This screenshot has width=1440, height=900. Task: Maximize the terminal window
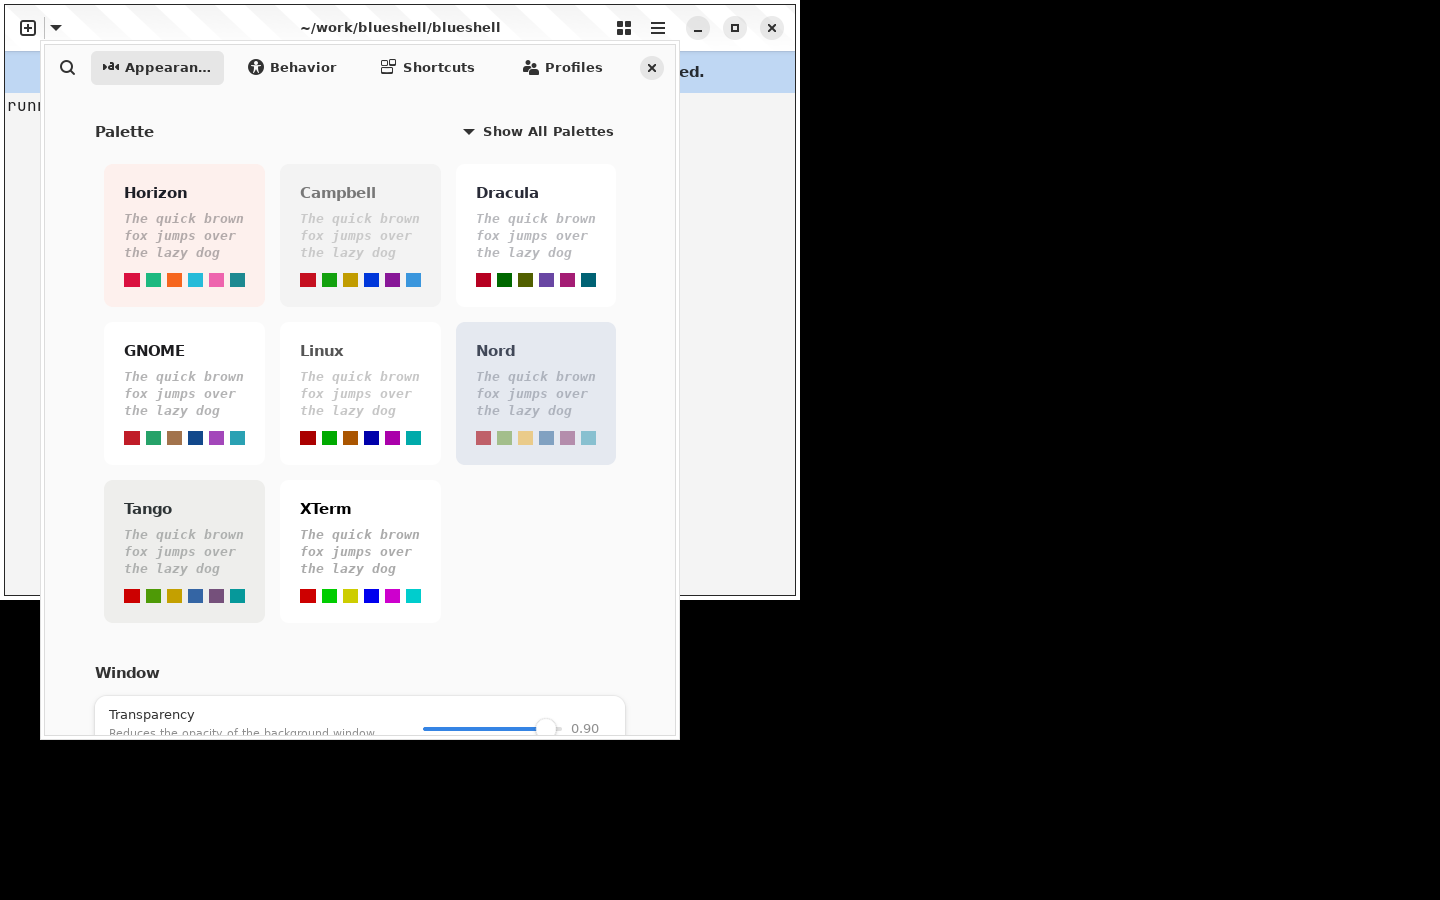tap(735, 28)
